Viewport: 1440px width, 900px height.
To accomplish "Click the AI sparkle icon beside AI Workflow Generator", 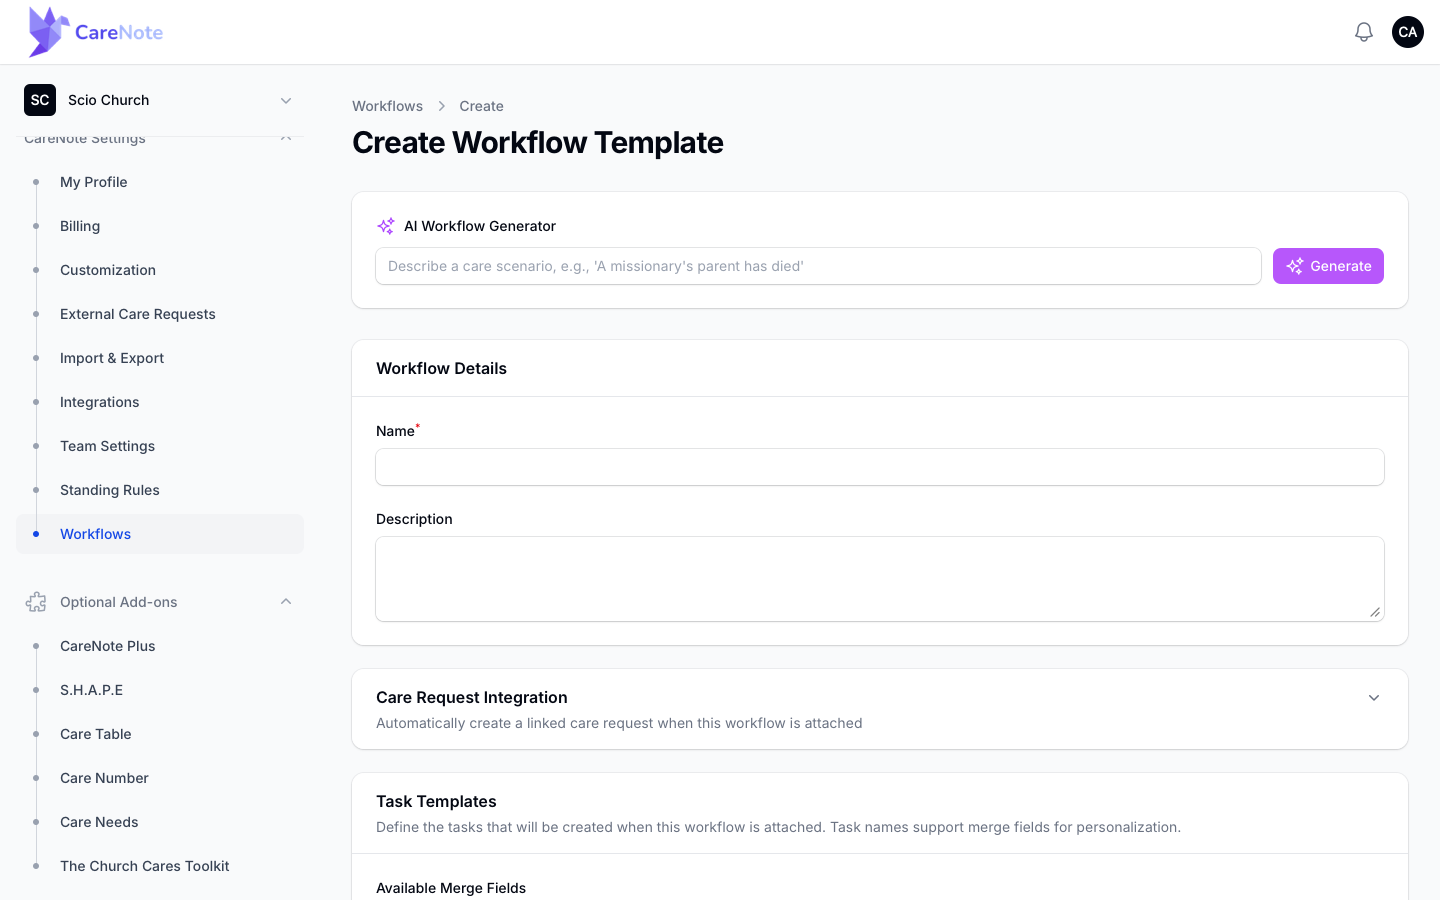I will click(386, 226).
